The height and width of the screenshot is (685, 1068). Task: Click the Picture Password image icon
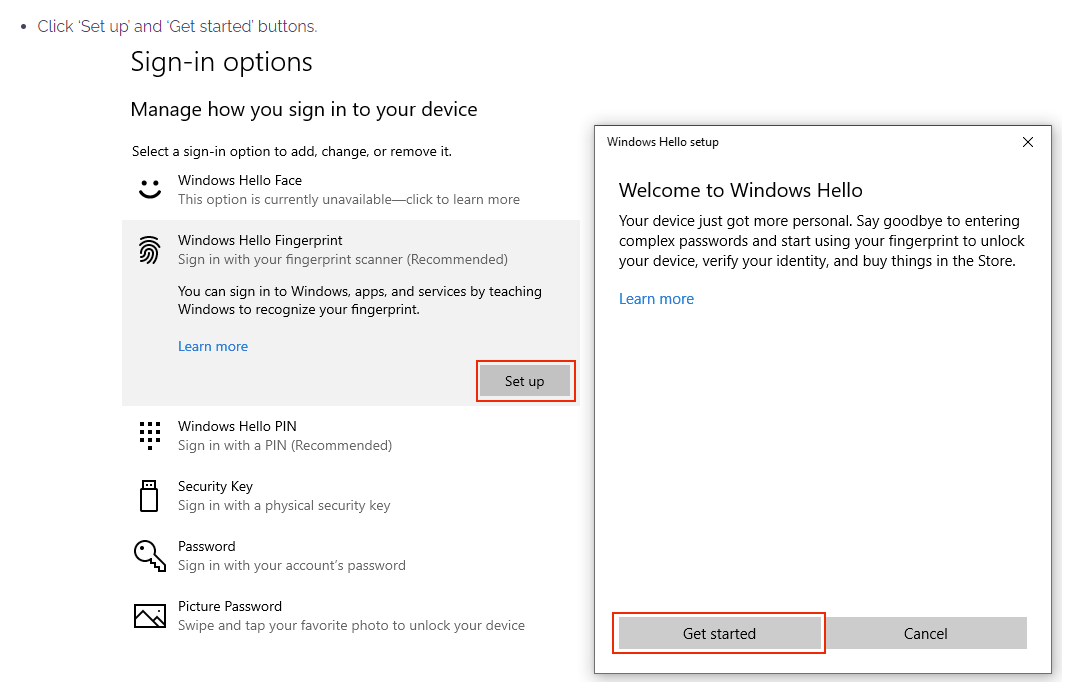coord(150,616)
